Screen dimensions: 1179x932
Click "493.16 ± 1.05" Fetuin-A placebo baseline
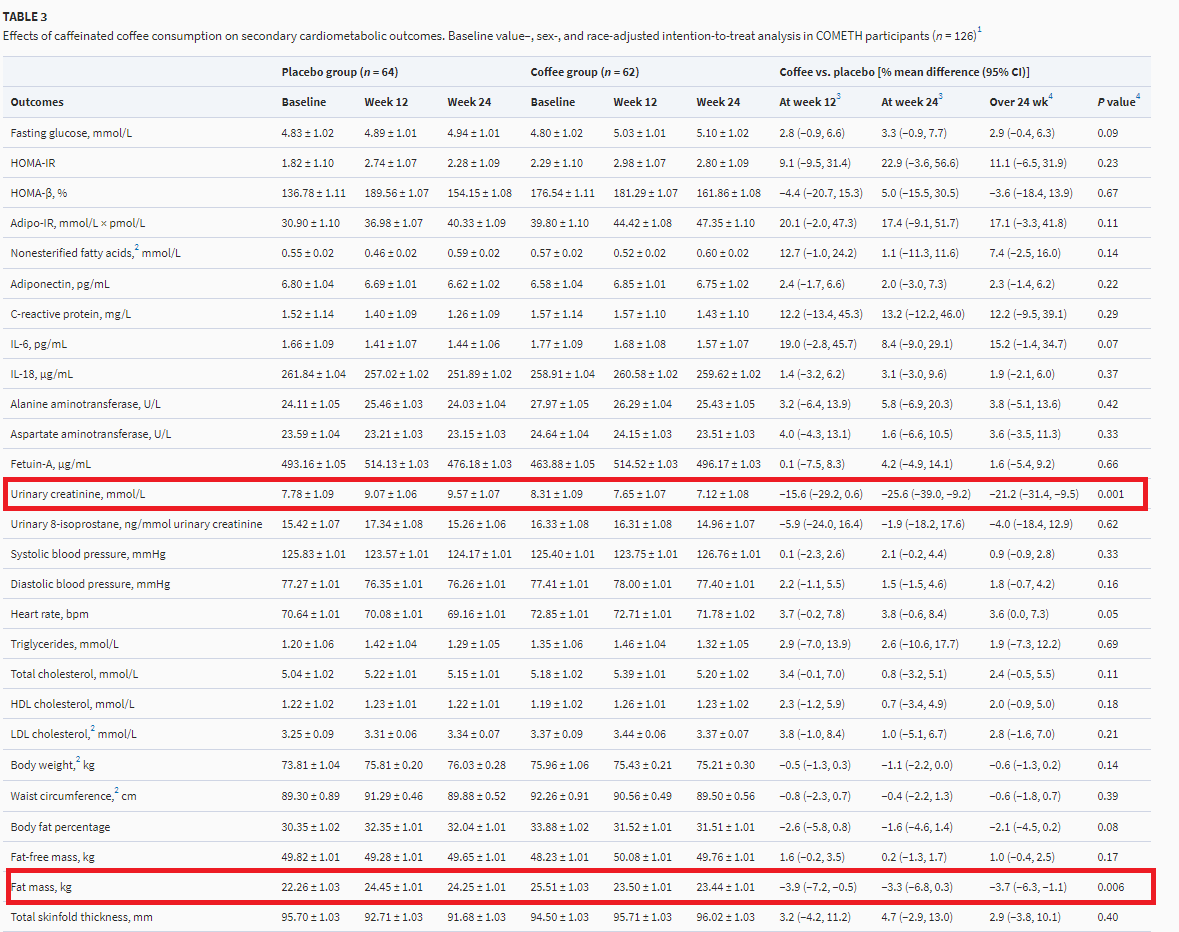(314, 464)
